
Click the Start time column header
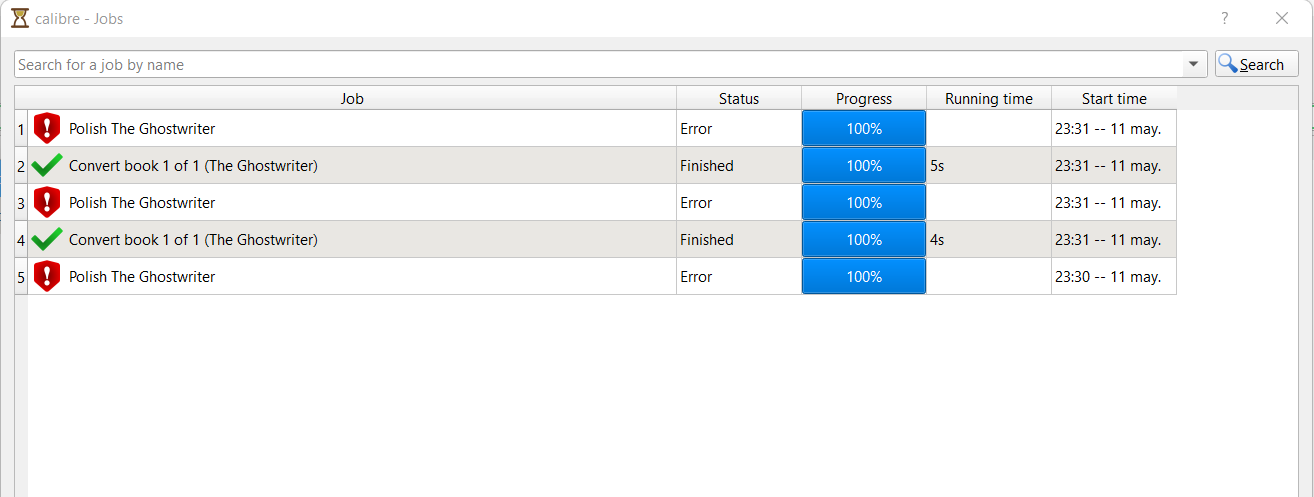click(1114, 99)
